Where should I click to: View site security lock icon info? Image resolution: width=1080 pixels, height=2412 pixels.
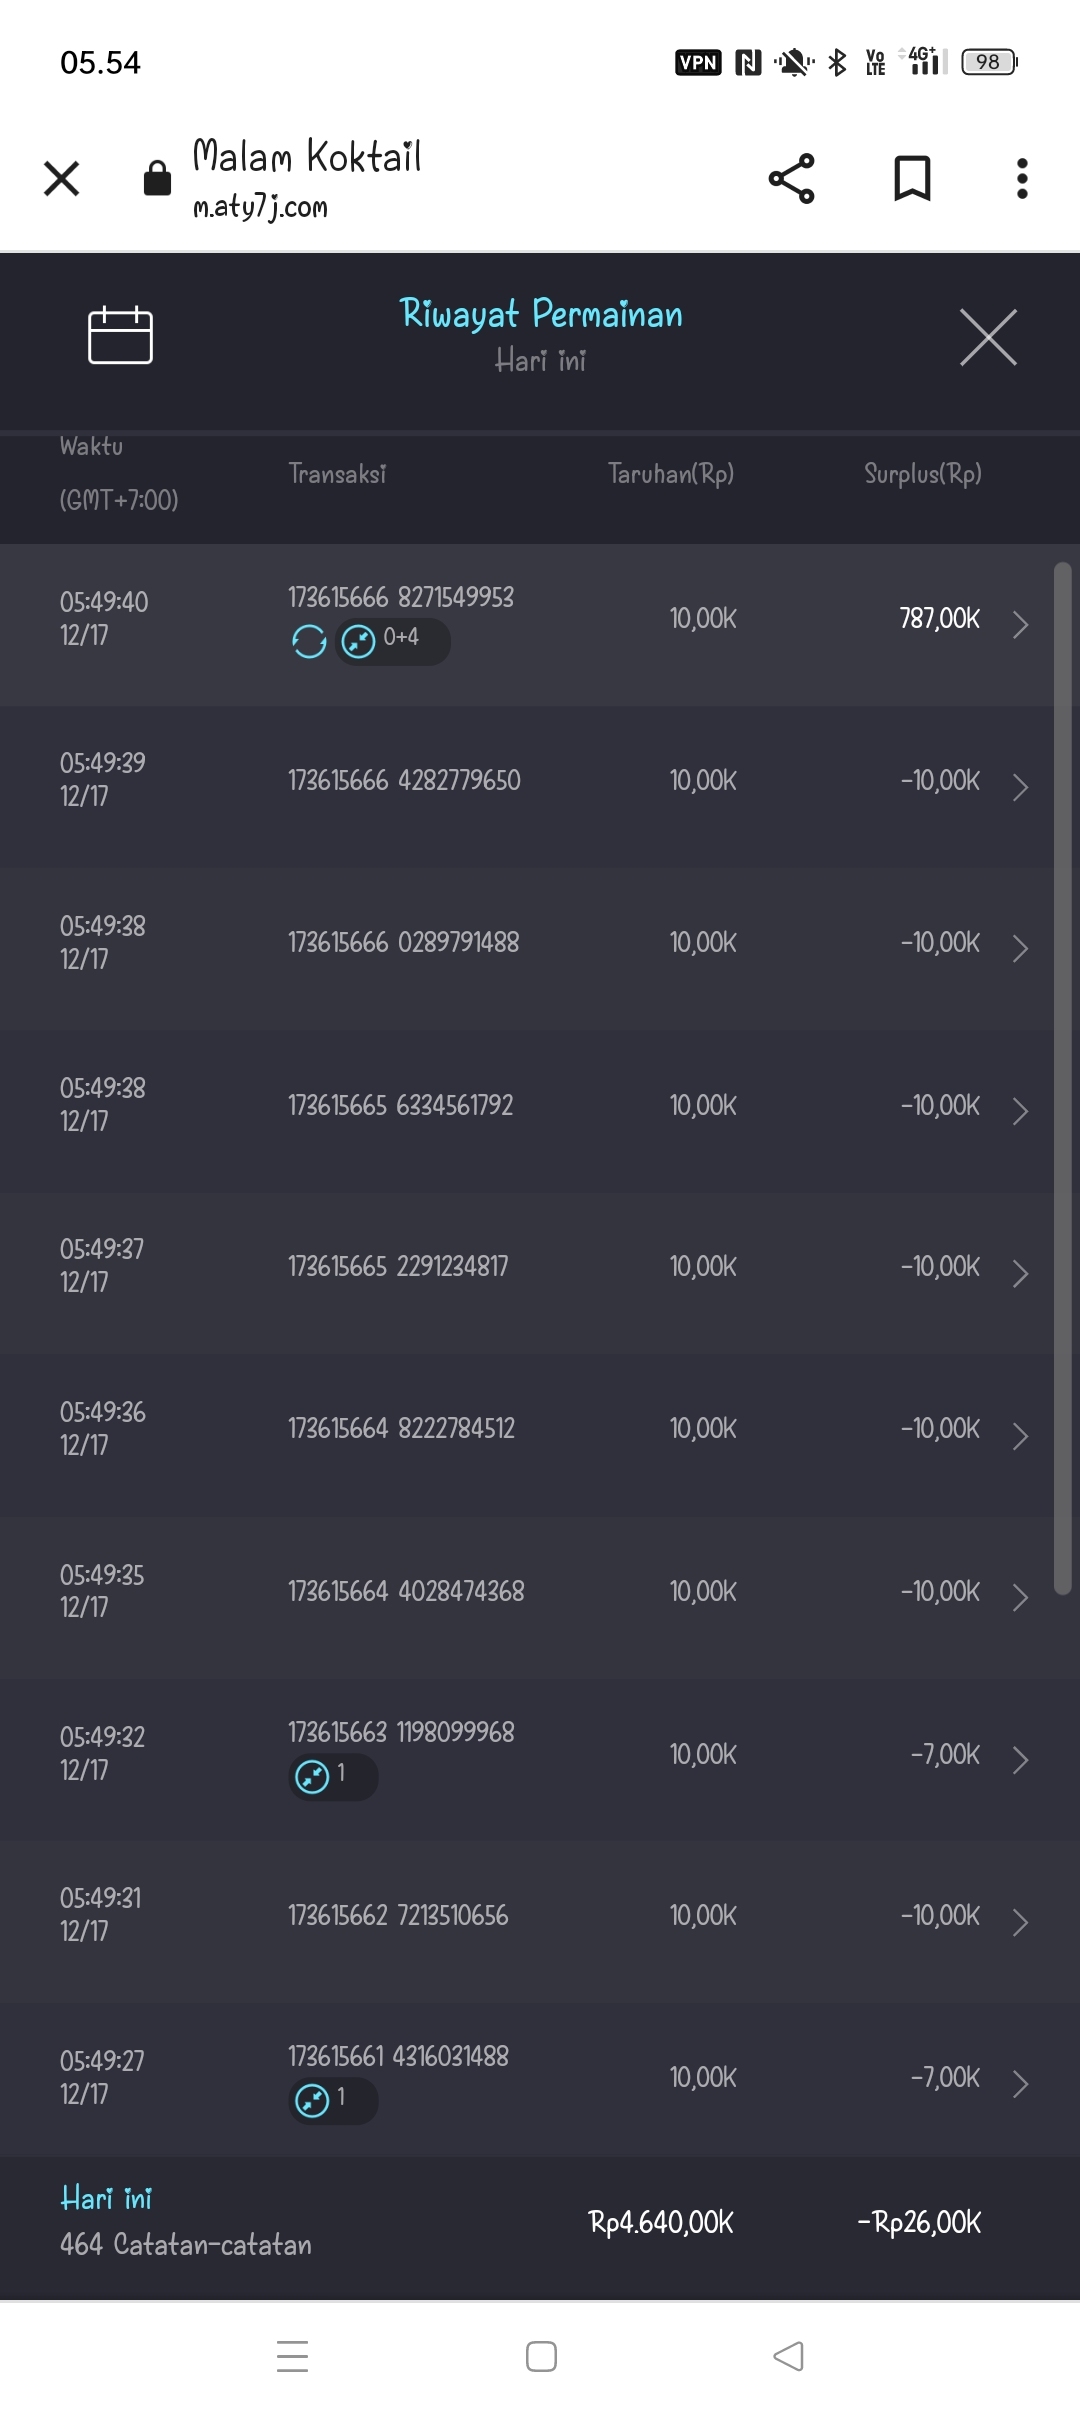[157, 179]
